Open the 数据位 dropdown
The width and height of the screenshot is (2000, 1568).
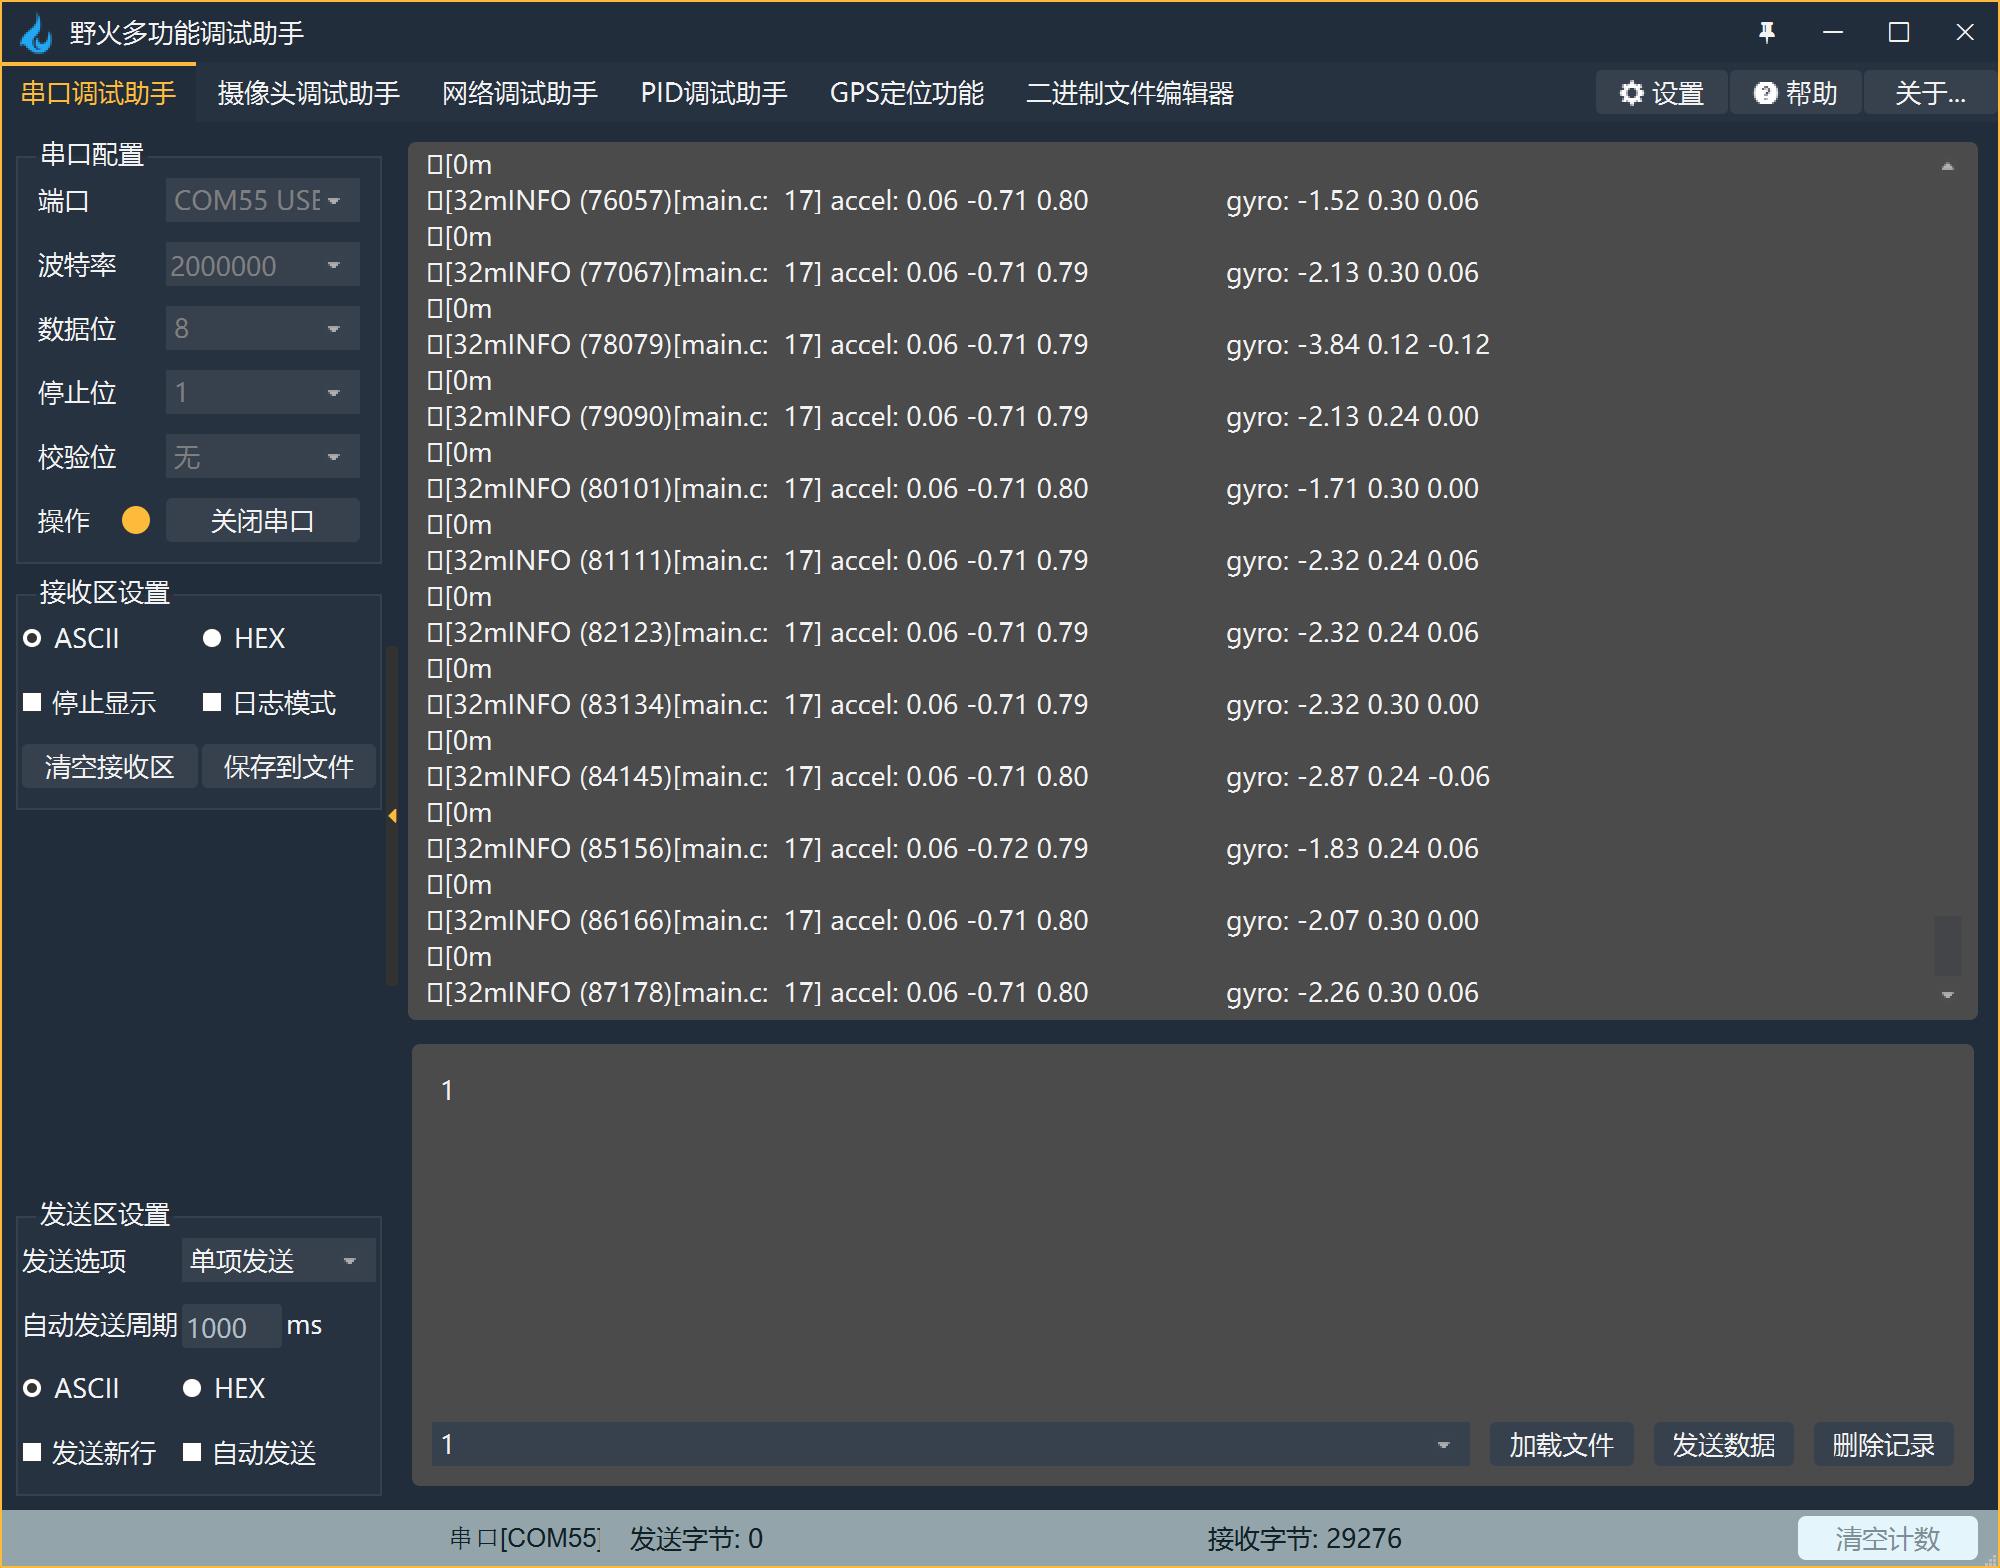click(262, 329)
